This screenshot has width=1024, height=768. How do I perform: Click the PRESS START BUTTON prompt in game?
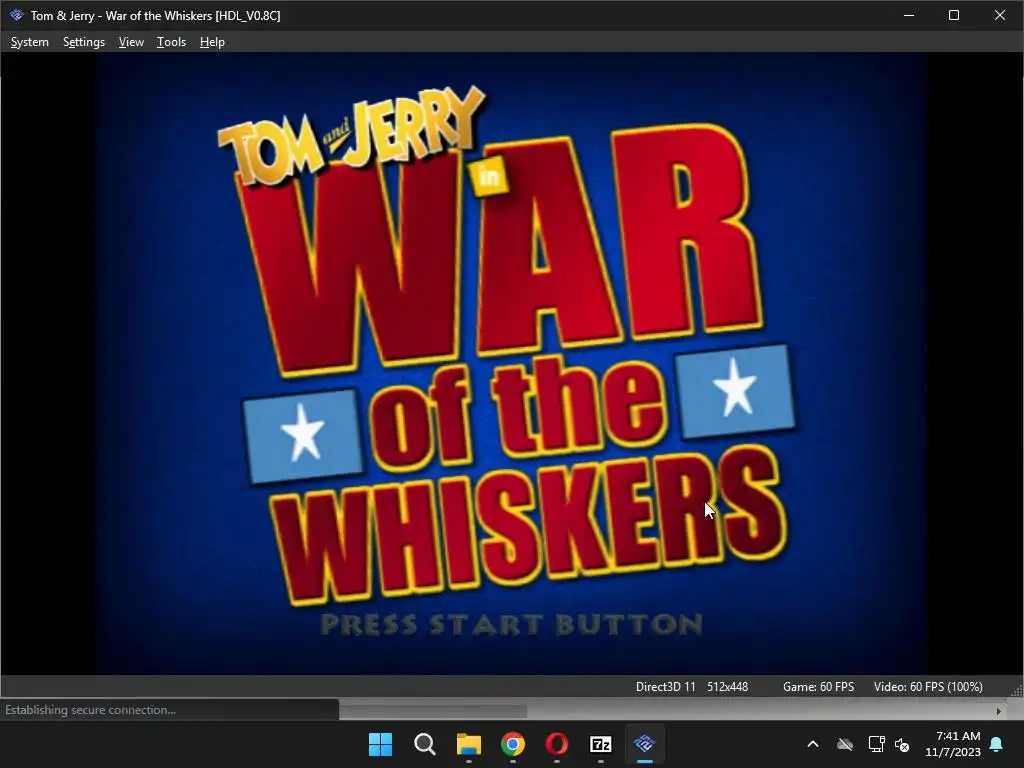(511, 624)
